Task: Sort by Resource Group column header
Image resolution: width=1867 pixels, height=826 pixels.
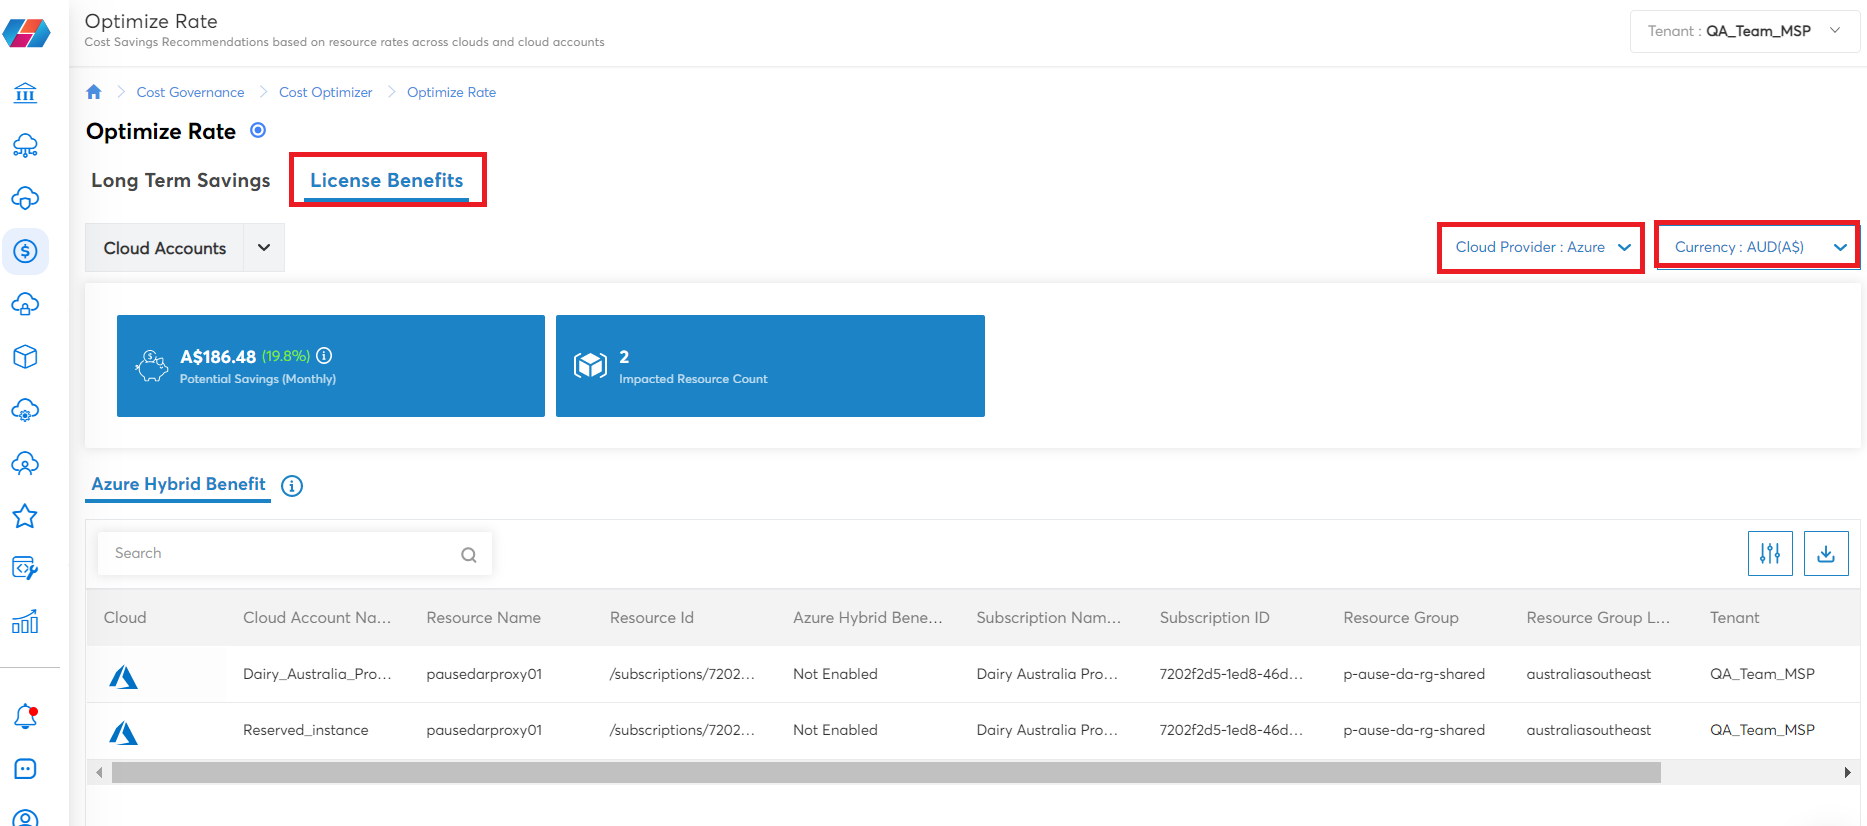Action: pyautogui.click(x=1400, y=618)
